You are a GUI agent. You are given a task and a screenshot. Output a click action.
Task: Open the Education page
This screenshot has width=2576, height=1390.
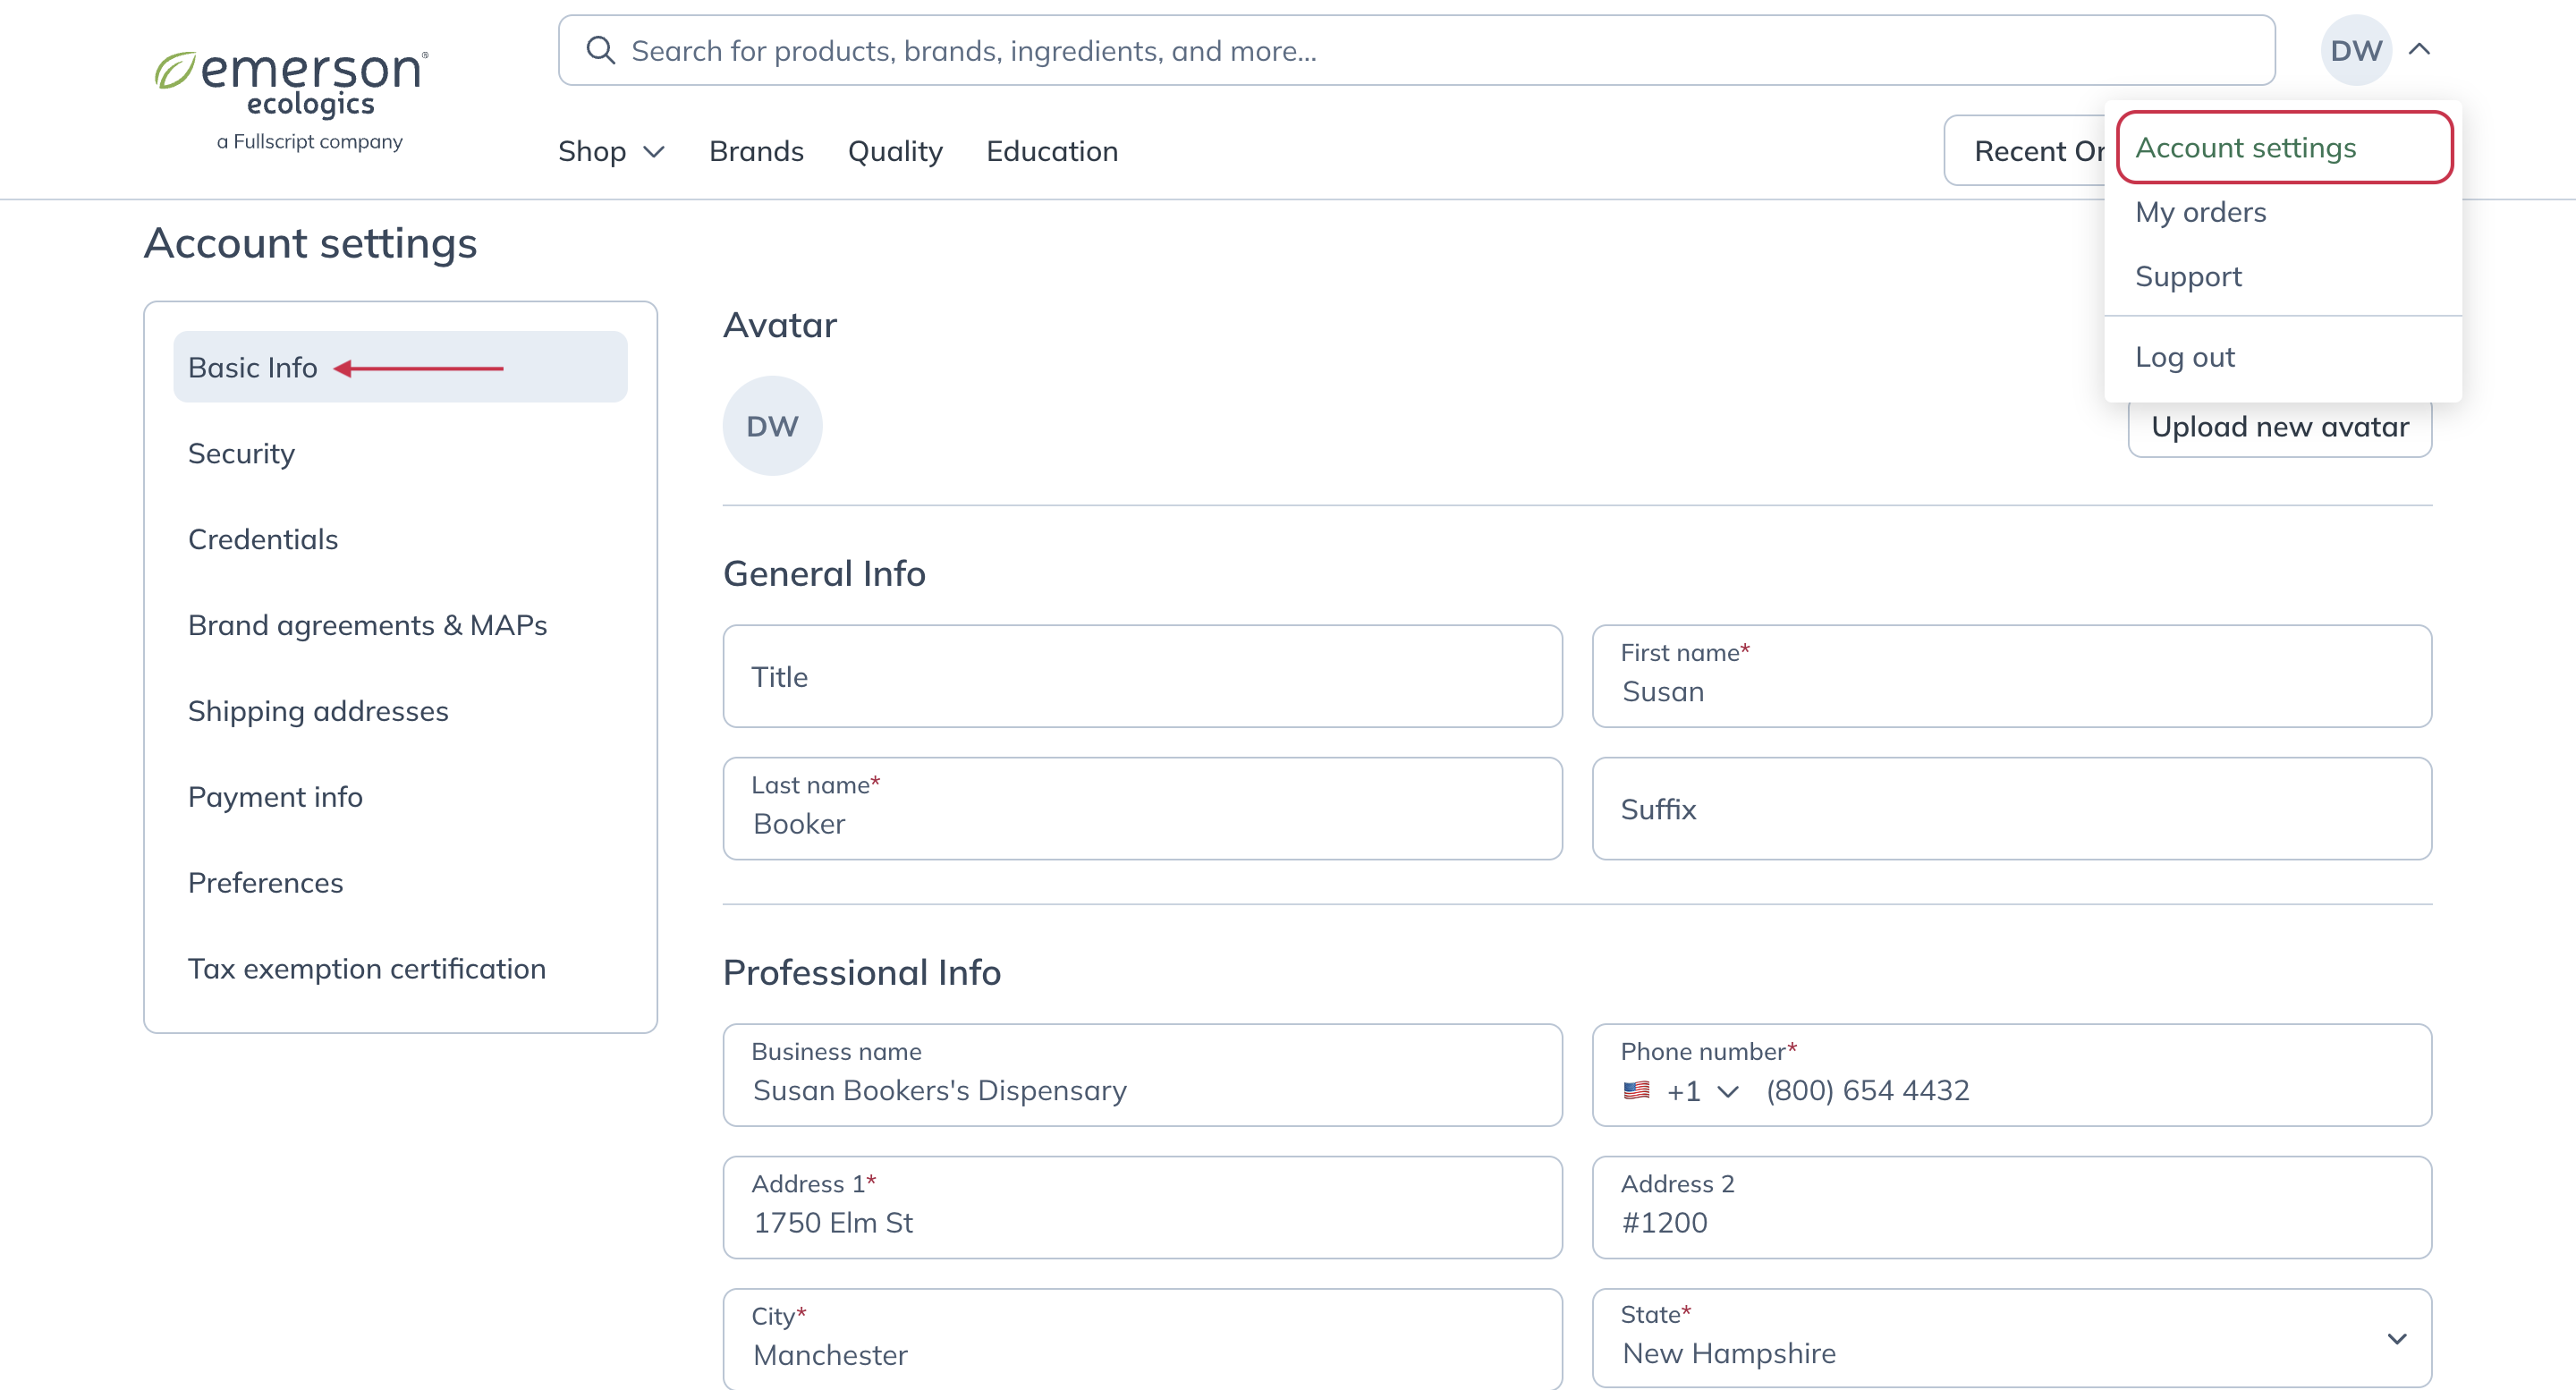[1052, 151]
